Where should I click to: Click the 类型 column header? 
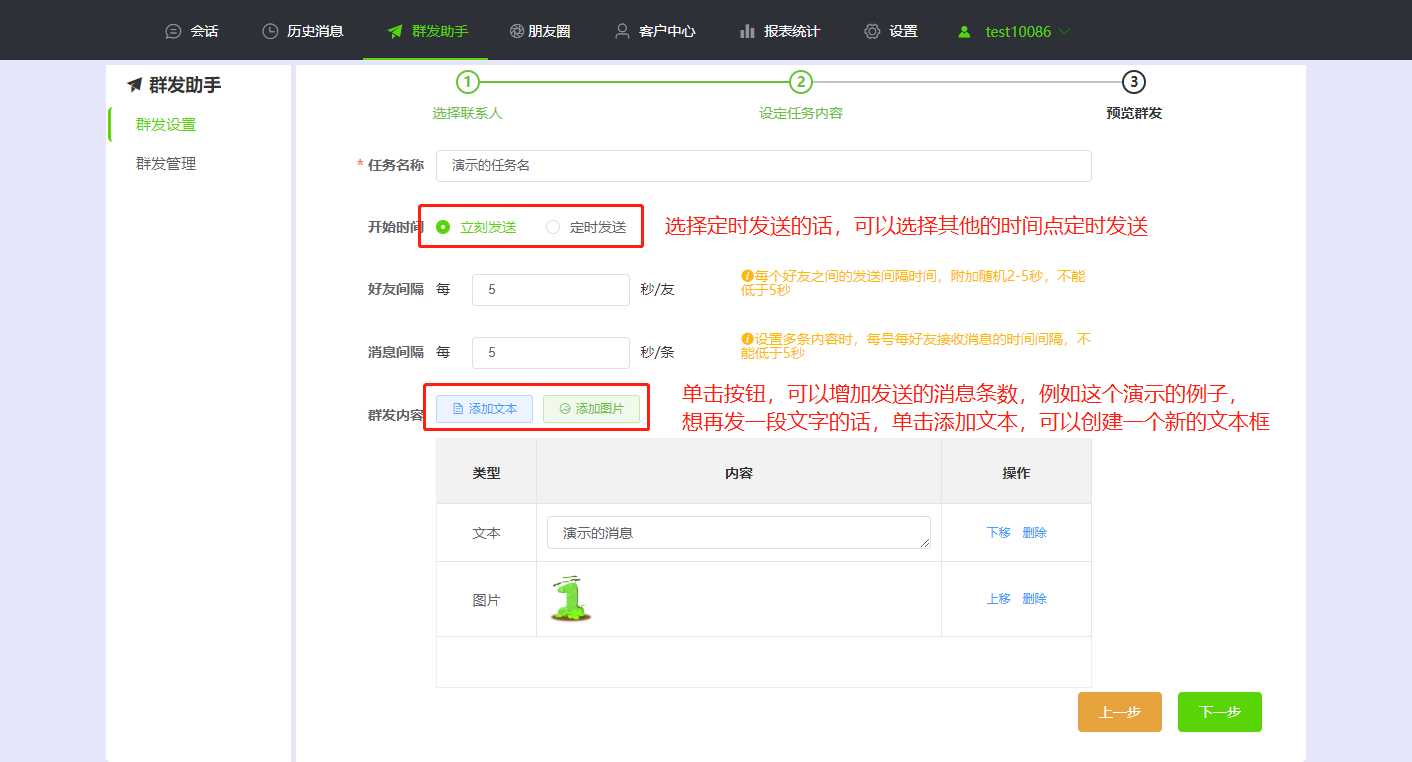tap(486, 473)
